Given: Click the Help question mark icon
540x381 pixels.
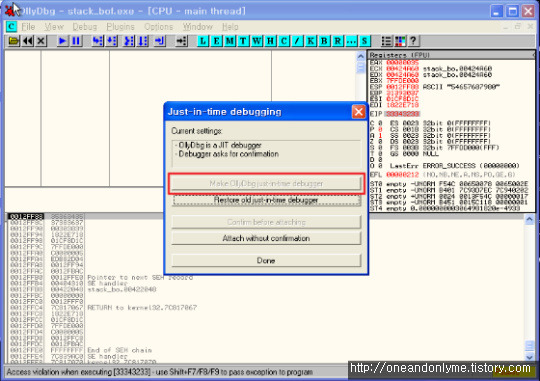Looking at the screenshot, I should point(413,41).
